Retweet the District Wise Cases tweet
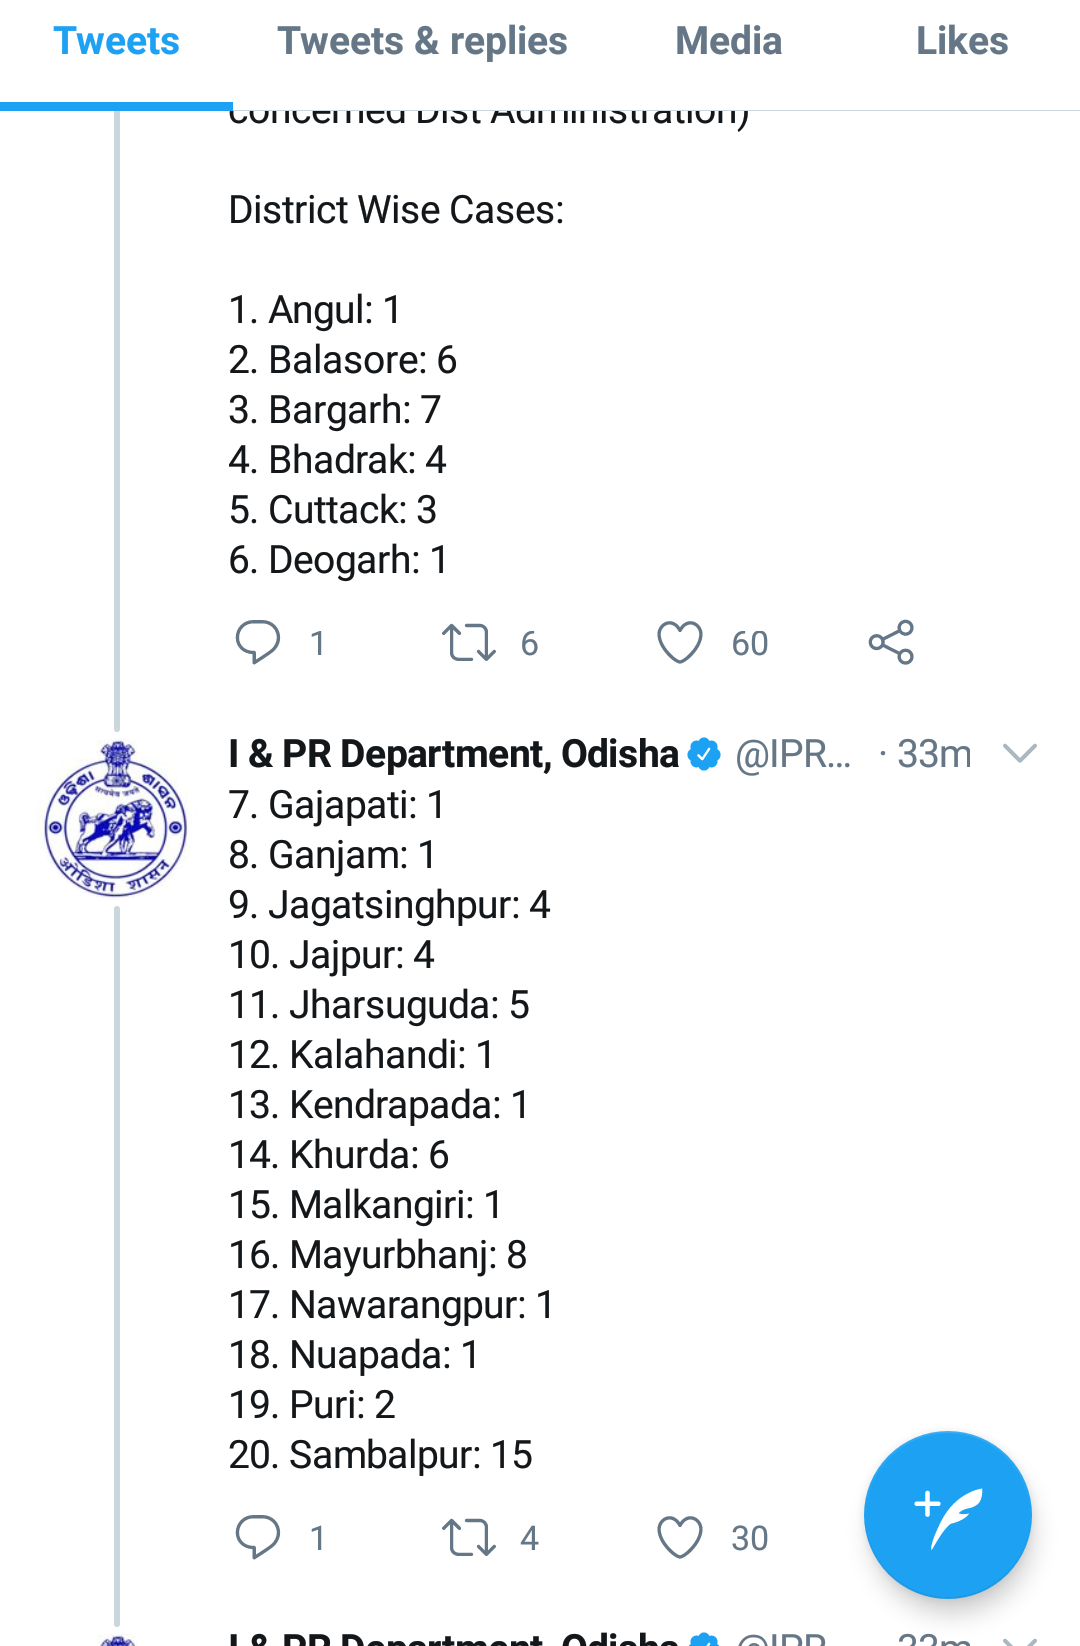Screen dimensions: 1080x1646 point(468,642)
